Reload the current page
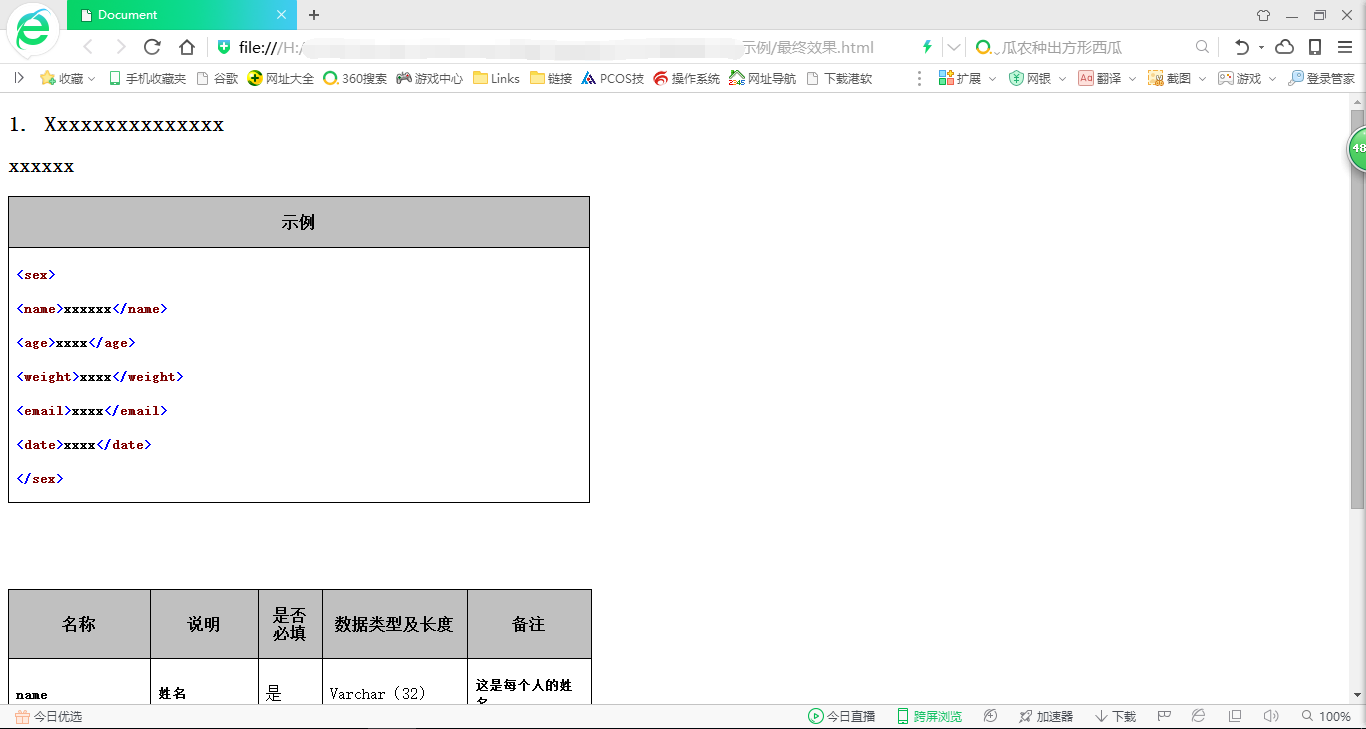 tap(152, 47)
